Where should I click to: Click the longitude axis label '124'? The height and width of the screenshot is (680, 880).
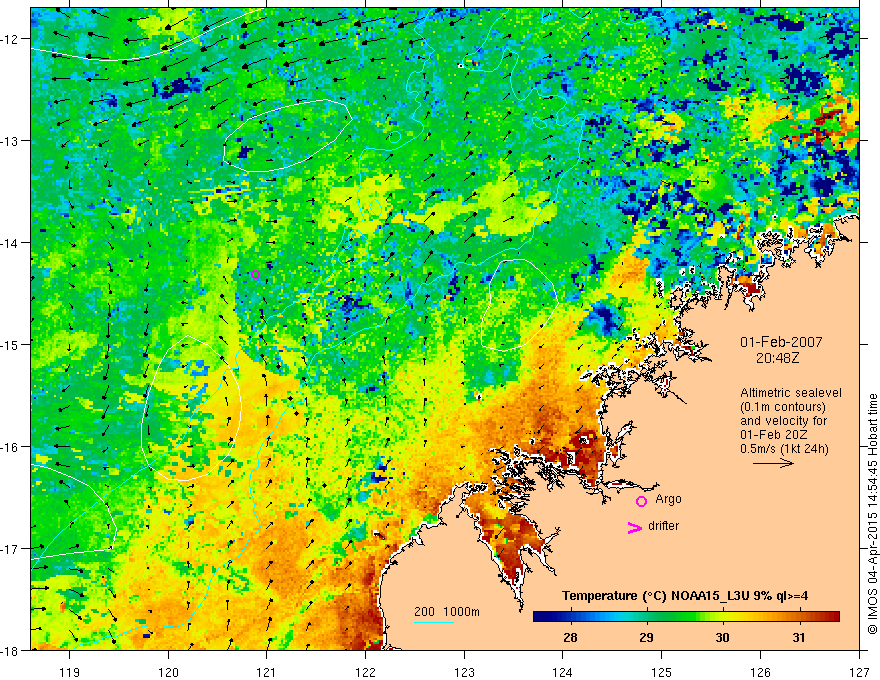tap(563, 672)
